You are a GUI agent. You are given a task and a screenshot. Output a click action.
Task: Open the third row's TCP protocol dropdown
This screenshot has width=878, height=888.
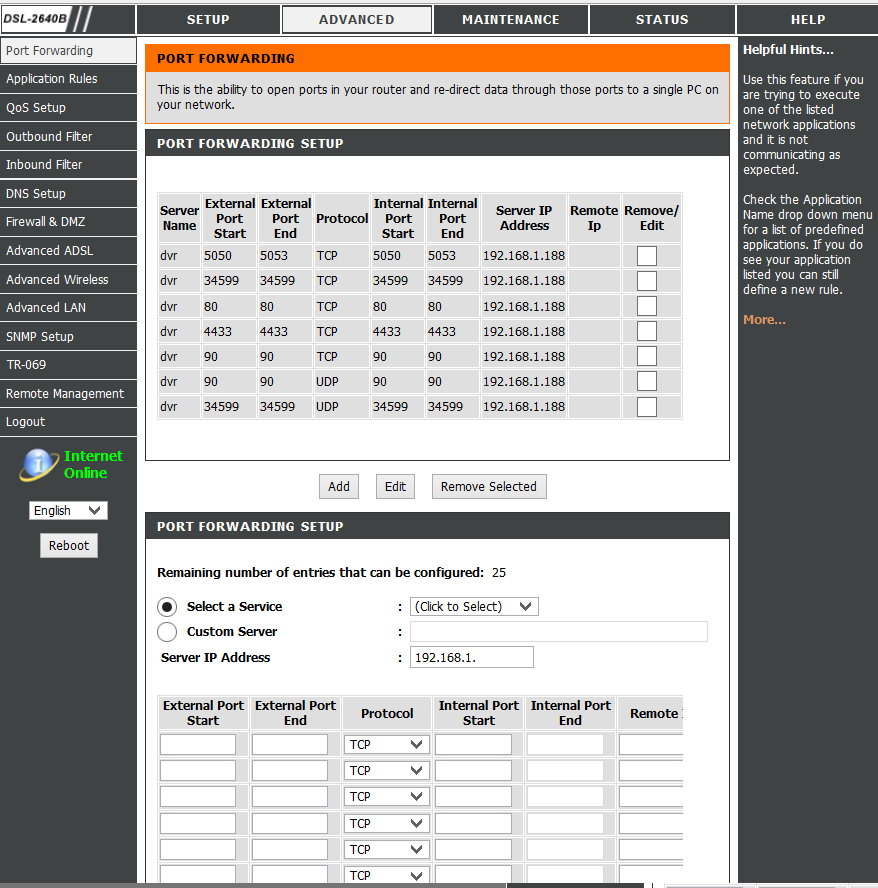pyautogui.click(x=386, y=796)
